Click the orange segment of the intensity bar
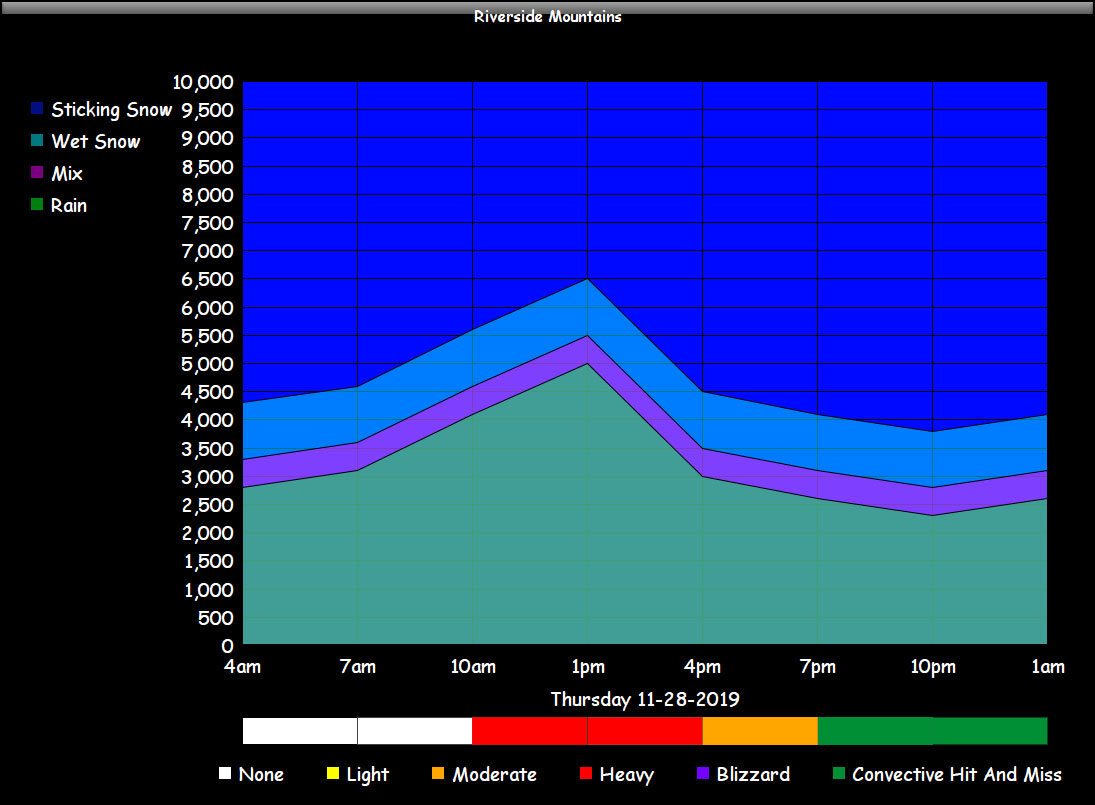 coord(760,731)
